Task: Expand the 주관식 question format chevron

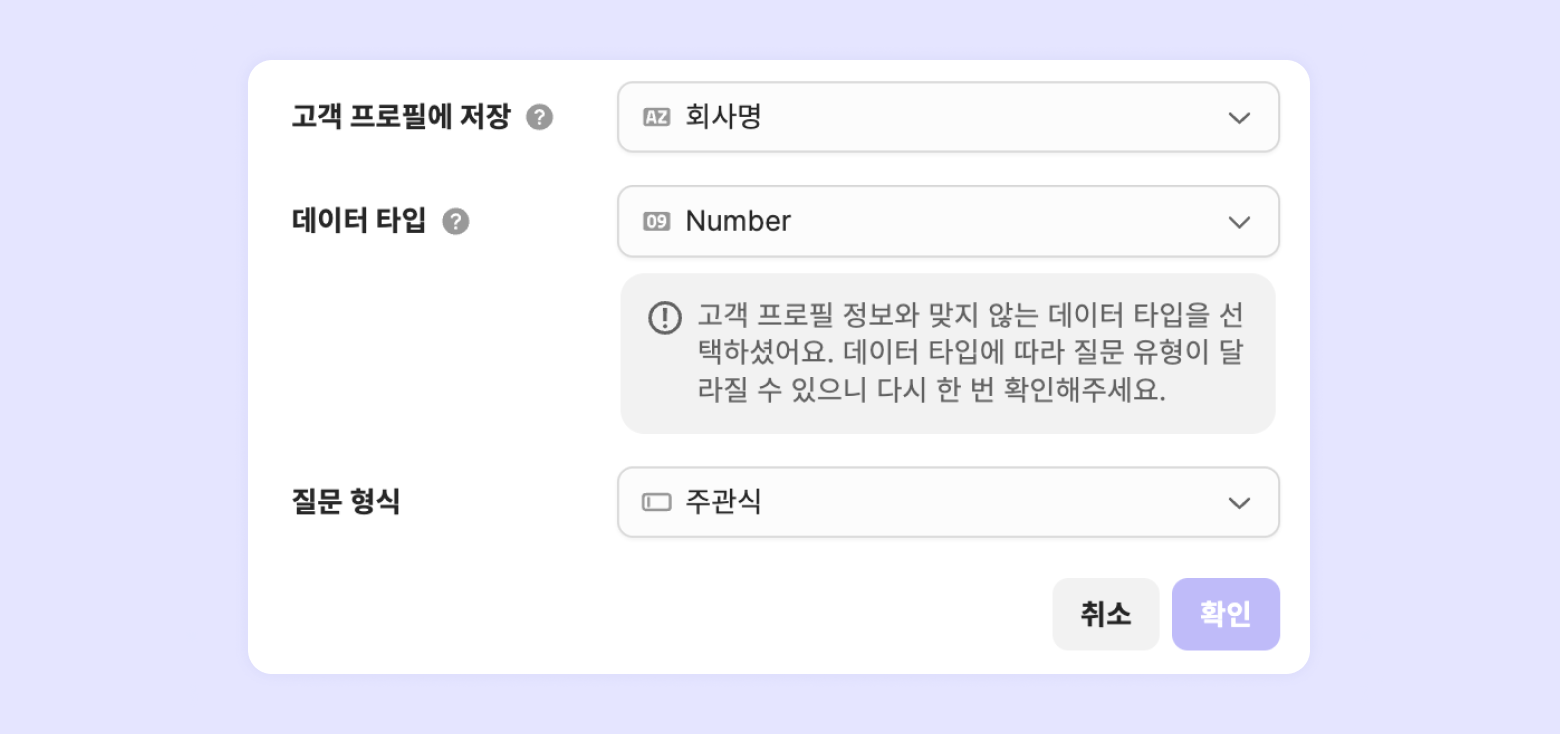Action: [1239, 502]
